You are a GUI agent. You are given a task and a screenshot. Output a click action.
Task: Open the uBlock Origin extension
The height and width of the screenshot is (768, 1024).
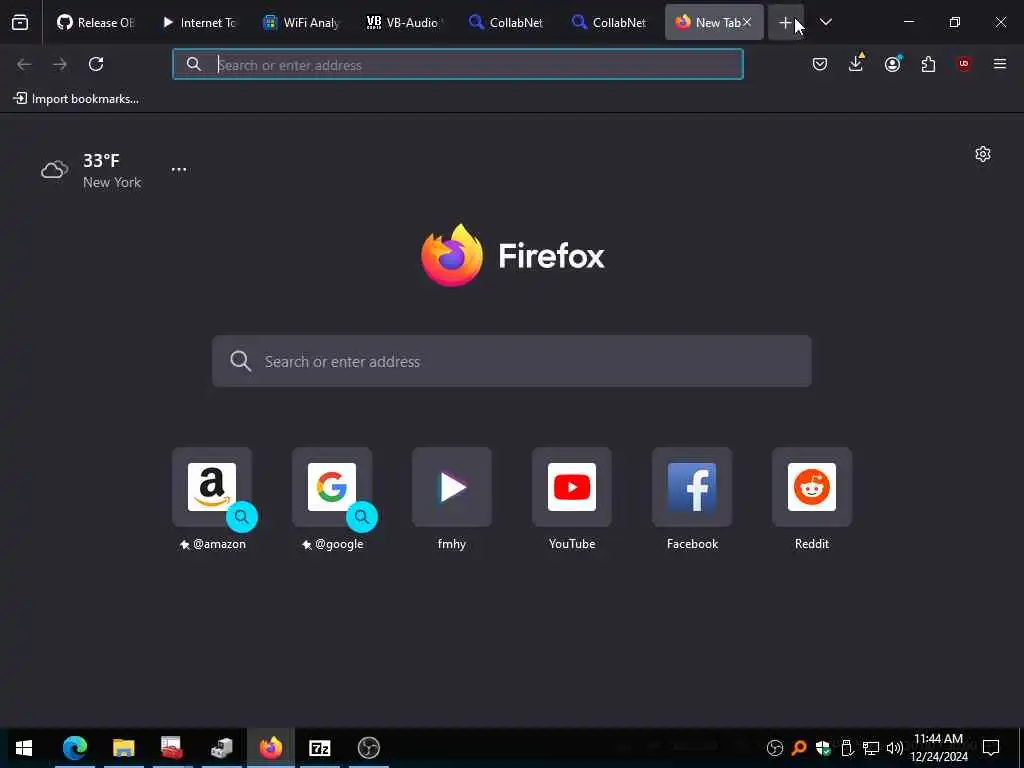tap(964, 64)
